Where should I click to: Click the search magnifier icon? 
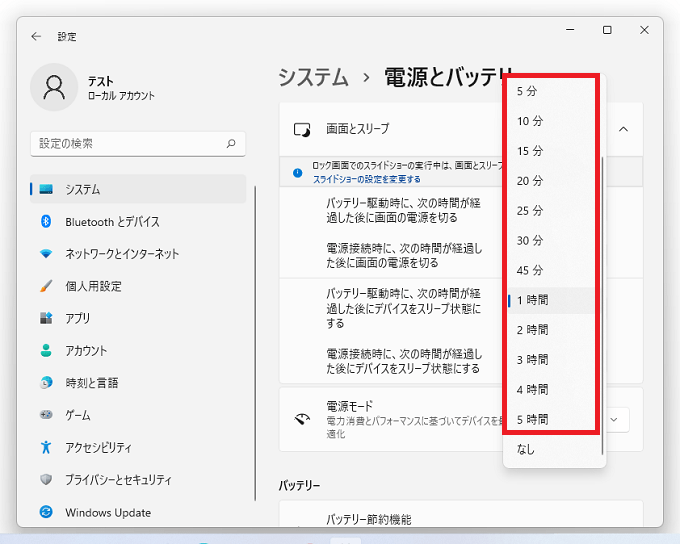coord(231,144)
